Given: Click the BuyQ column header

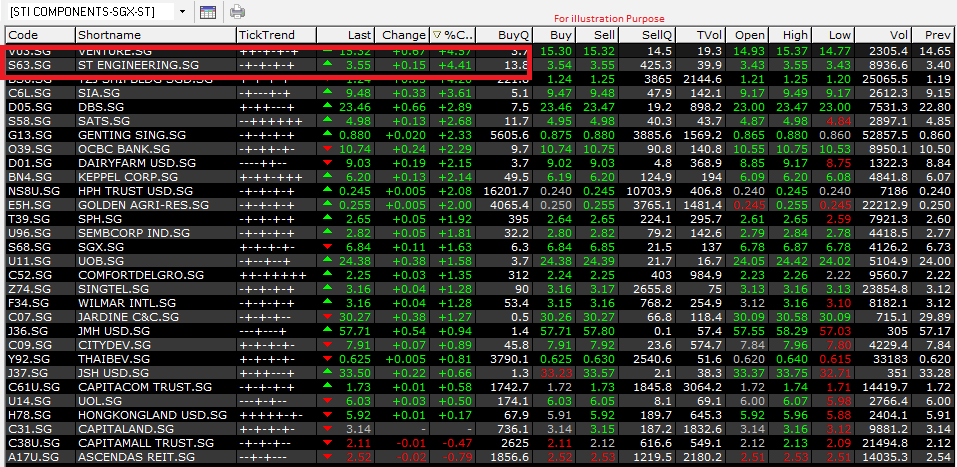Looking at the screenshot, I should pos(504,35).
